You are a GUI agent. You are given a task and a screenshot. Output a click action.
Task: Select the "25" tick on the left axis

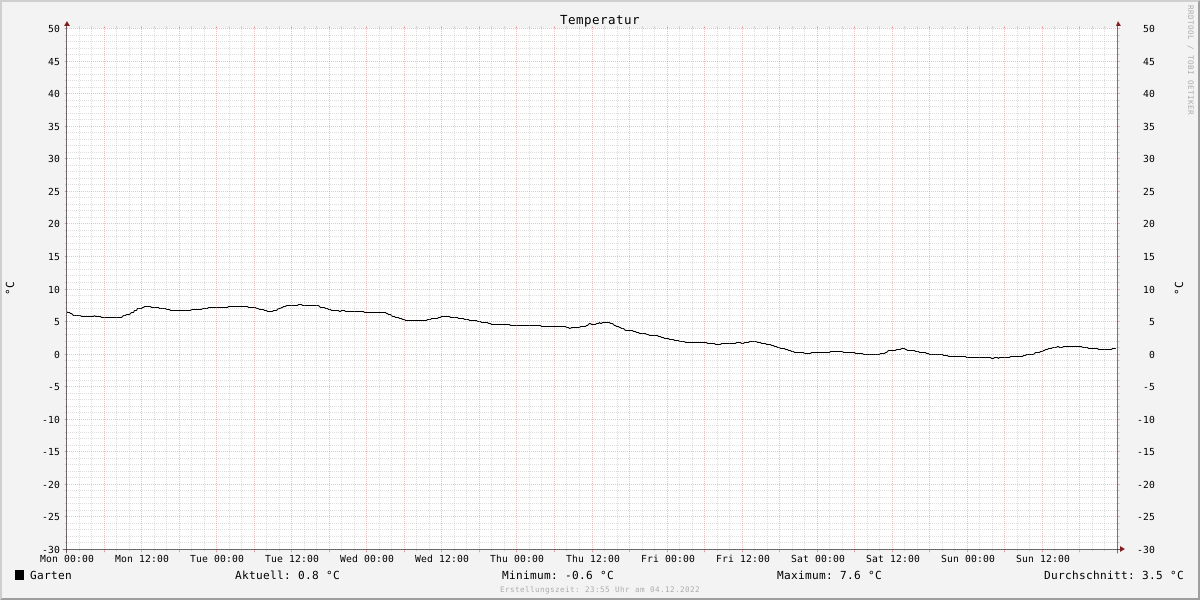54,191
